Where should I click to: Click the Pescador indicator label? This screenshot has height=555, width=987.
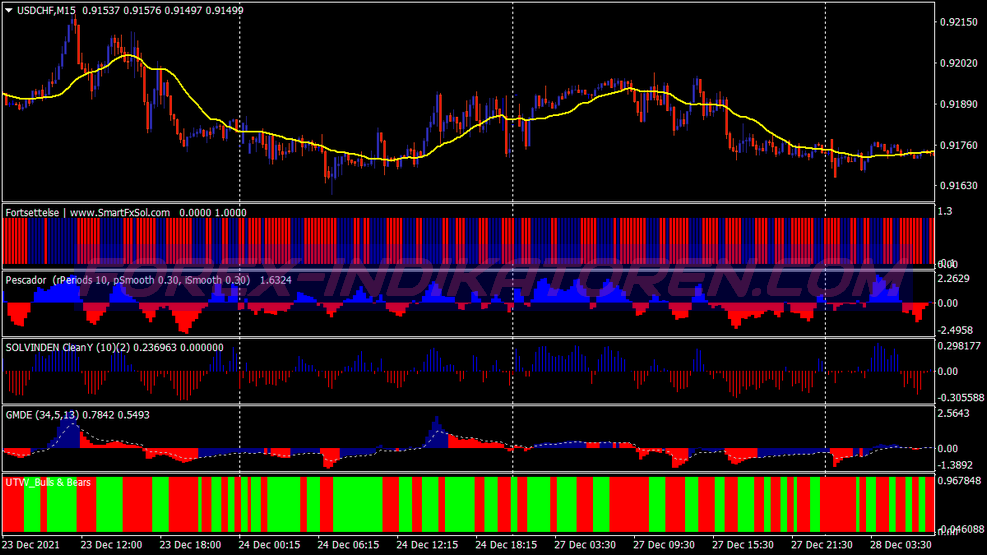26,280
